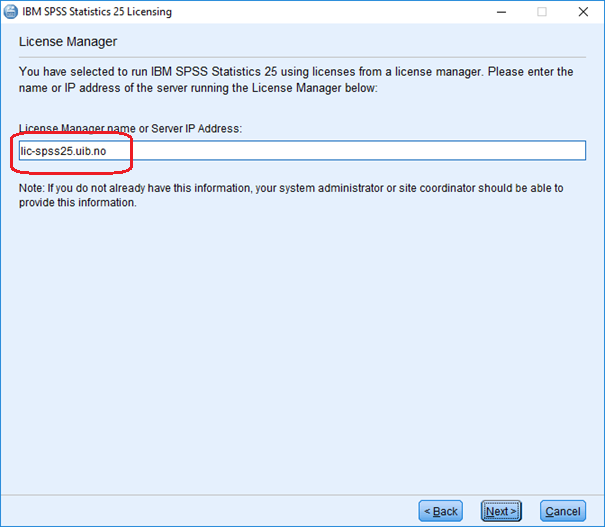Click the Note about system administrator text
605x527 pixels.
[291, 195]
